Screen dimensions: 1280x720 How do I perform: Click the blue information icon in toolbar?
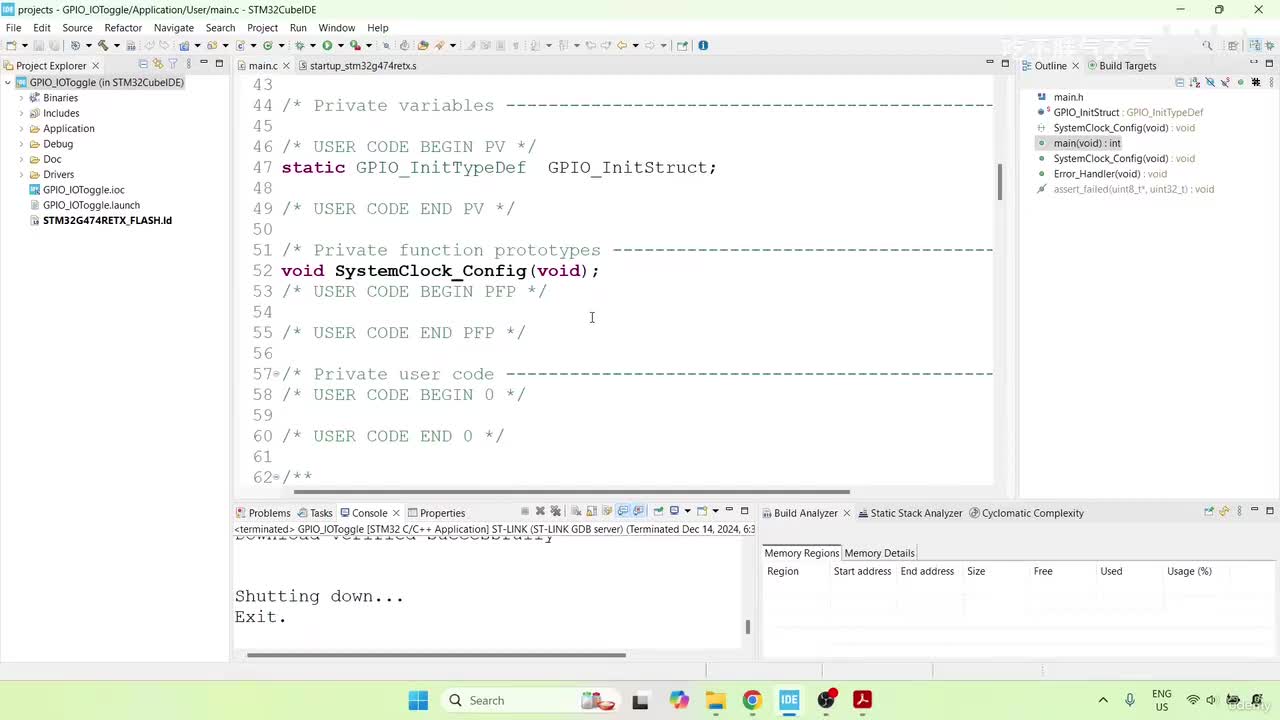(703, 45)
